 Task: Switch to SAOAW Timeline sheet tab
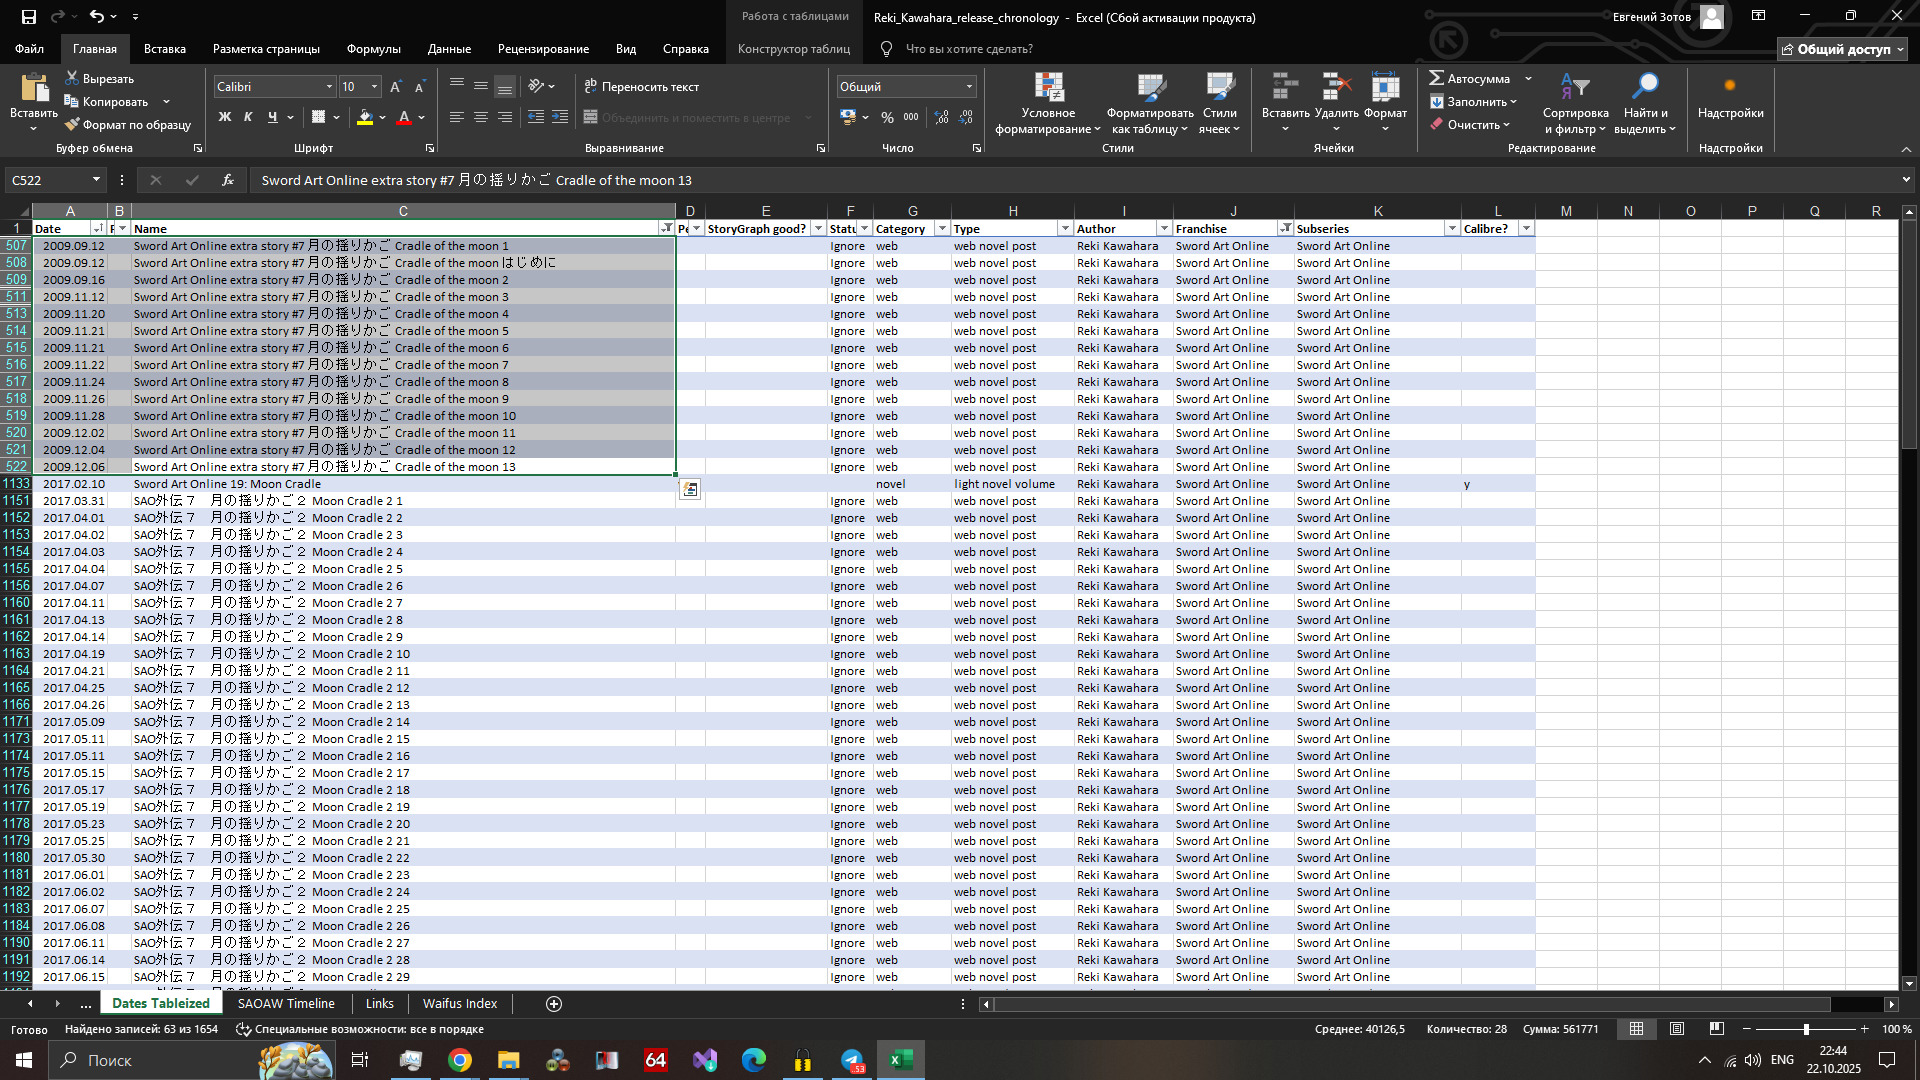[x=286, y=1003]
